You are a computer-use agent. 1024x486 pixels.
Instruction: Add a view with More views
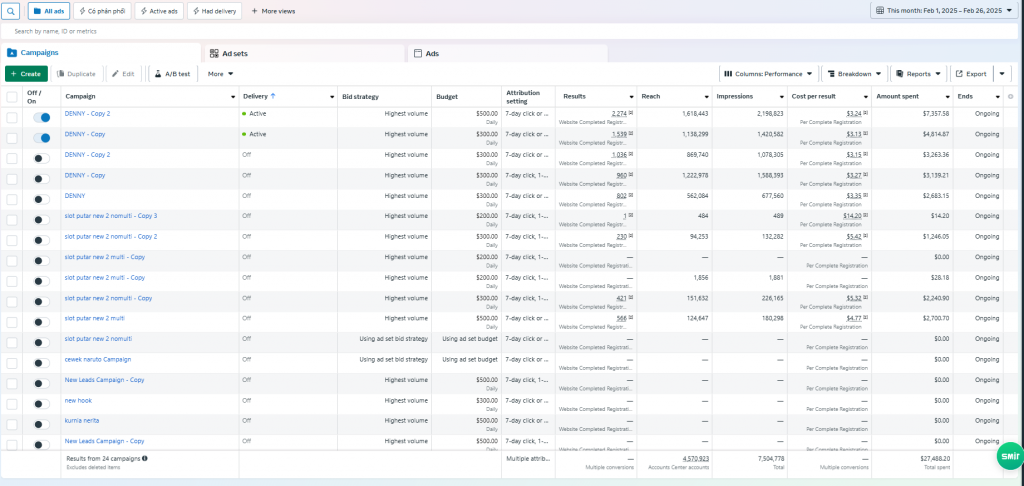coord(273,11)
